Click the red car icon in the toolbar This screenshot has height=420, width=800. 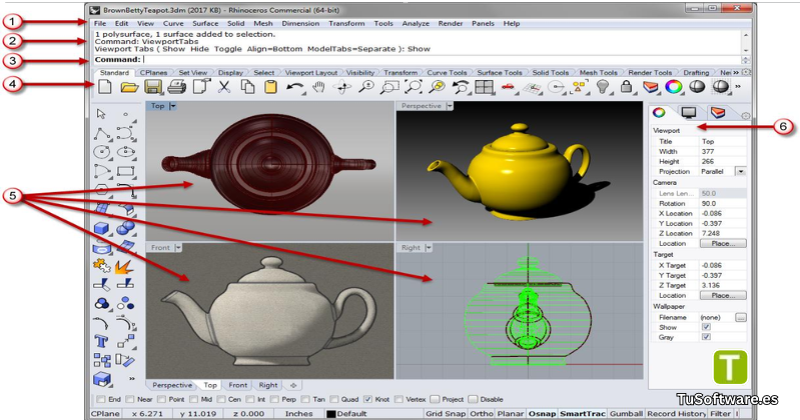coord(507,87)
